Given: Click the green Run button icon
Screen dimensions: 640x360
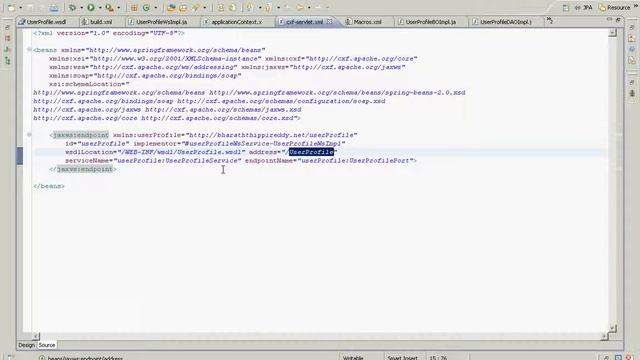Looking at the screenshot, I should [x=91, y=7].
